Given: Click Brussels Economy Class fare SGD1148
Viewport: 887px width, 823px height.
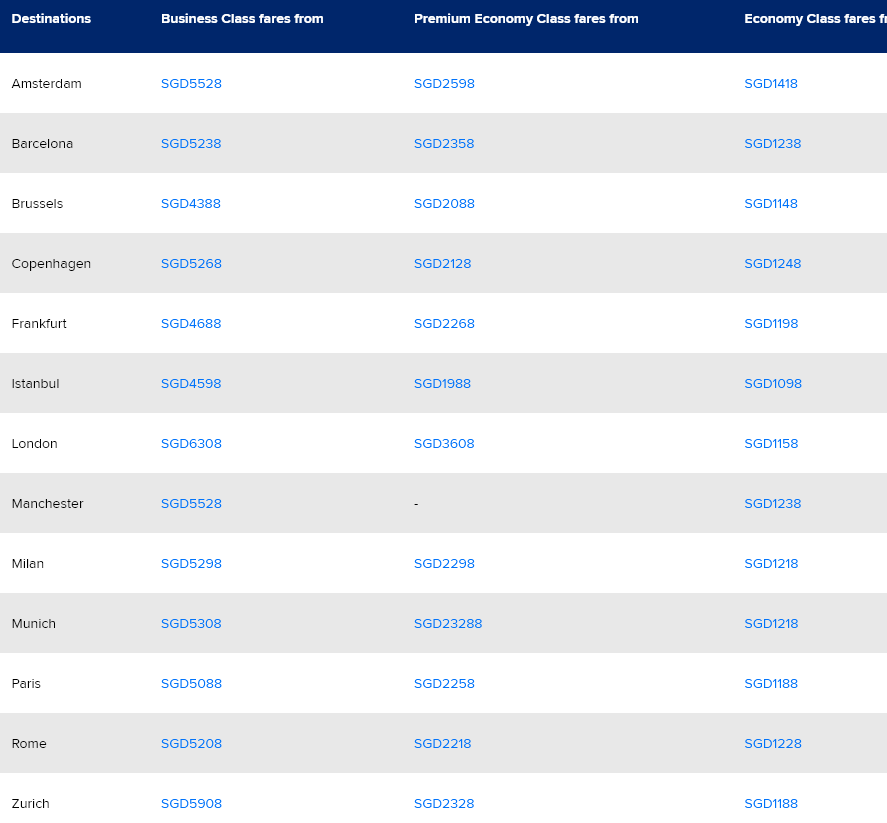Looking at the screenshot, I should [771, 204].
